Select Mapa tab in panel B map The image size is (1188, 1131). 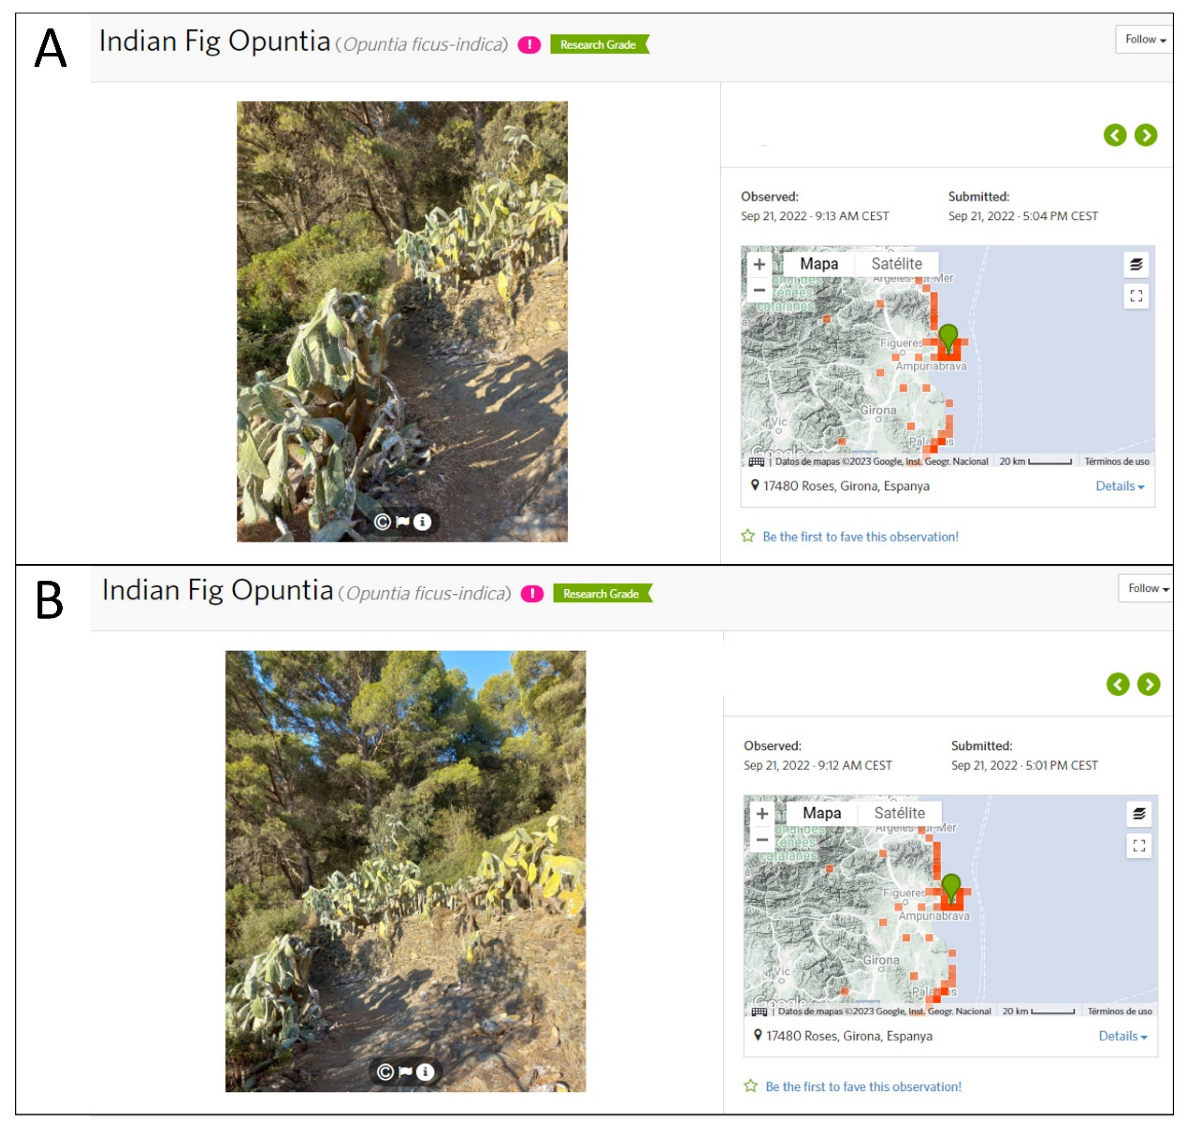(x=821, y=813)
